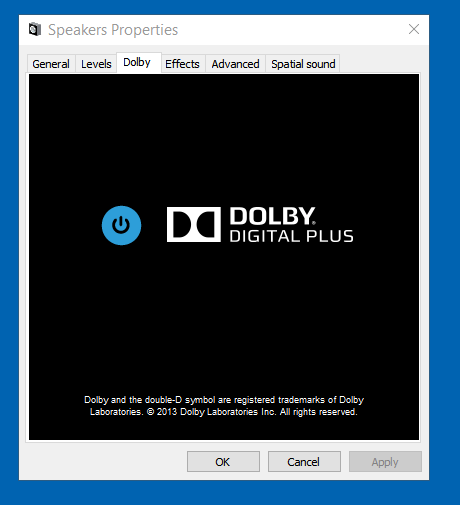Go to the Effects tab
This screenshot has width=460, height=505.
[x=182, y=64]
